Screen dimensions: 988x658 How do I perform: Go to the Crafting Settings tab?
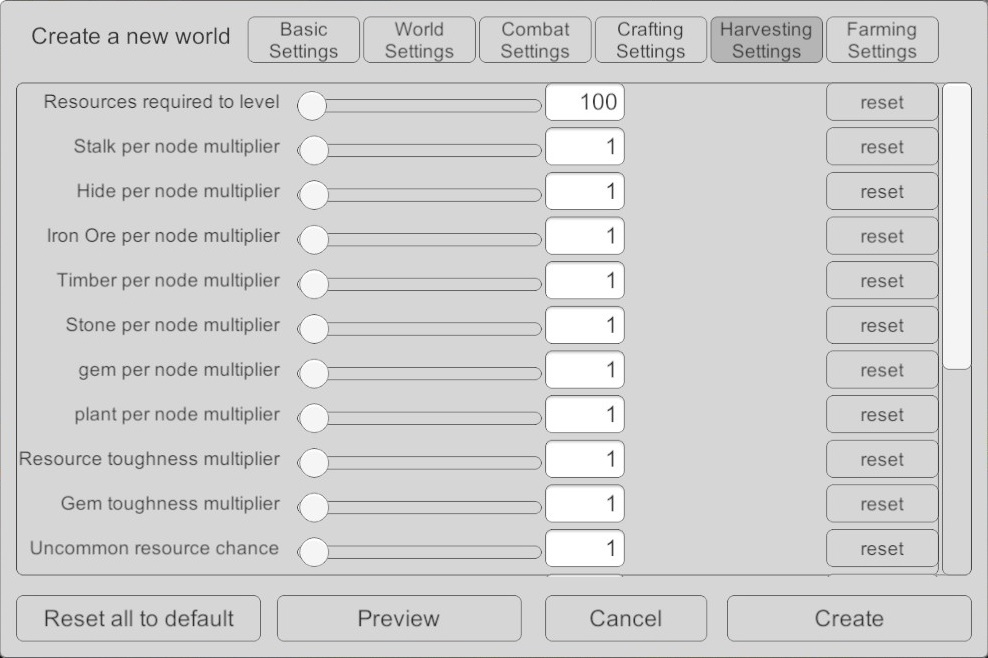[650, 40]
